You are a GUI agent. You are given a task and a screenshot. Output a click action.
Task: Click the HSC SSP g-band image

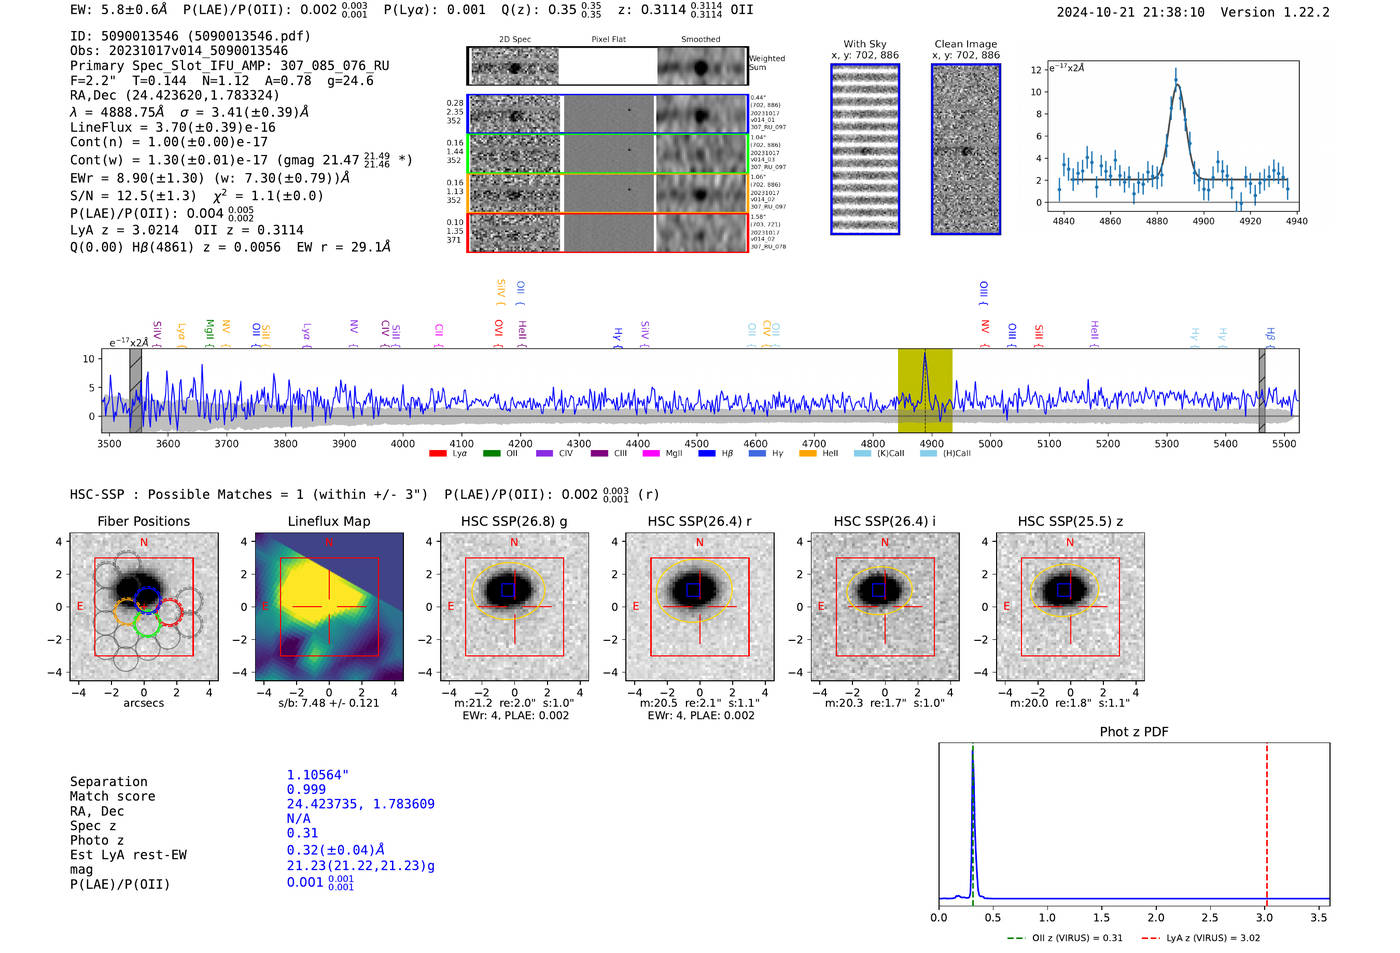pos(514,607)
